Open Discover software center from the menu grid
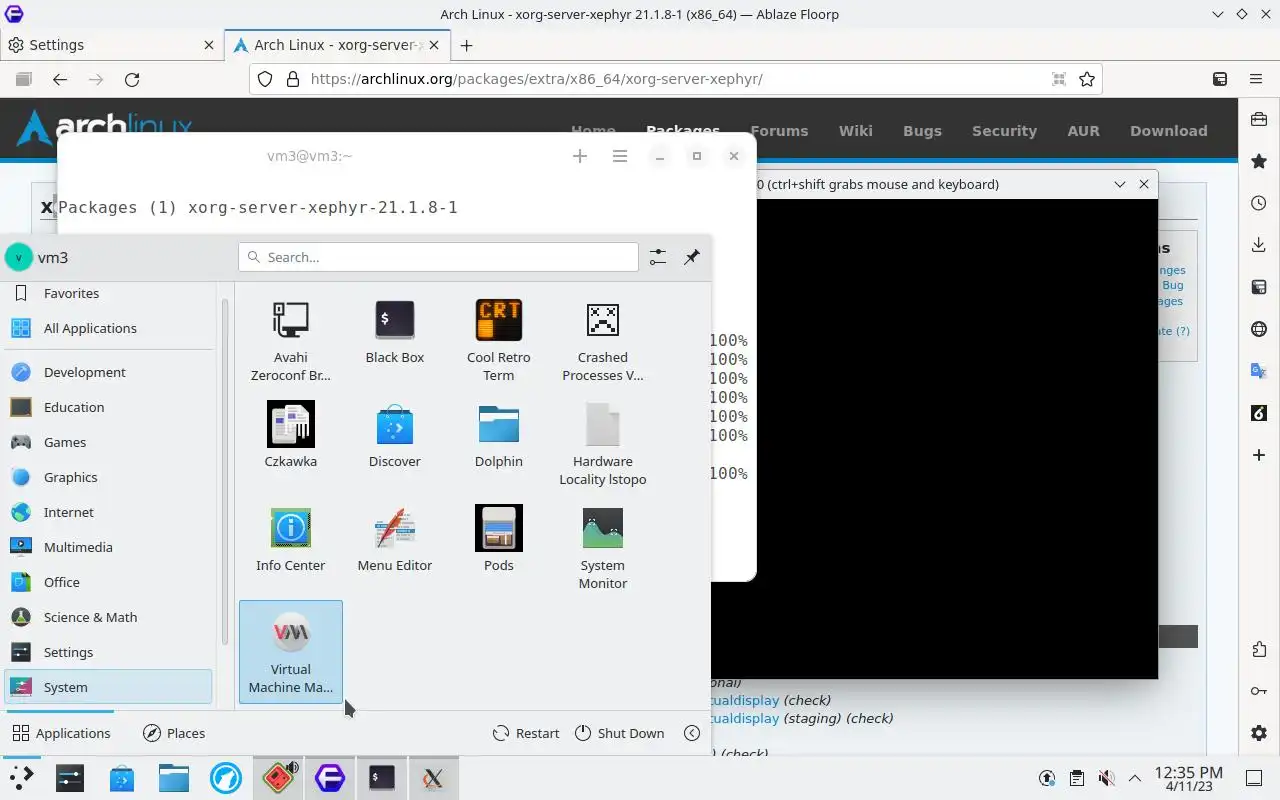The height and width of the screenshot is (800, 1280). click(x=394, y=444)
